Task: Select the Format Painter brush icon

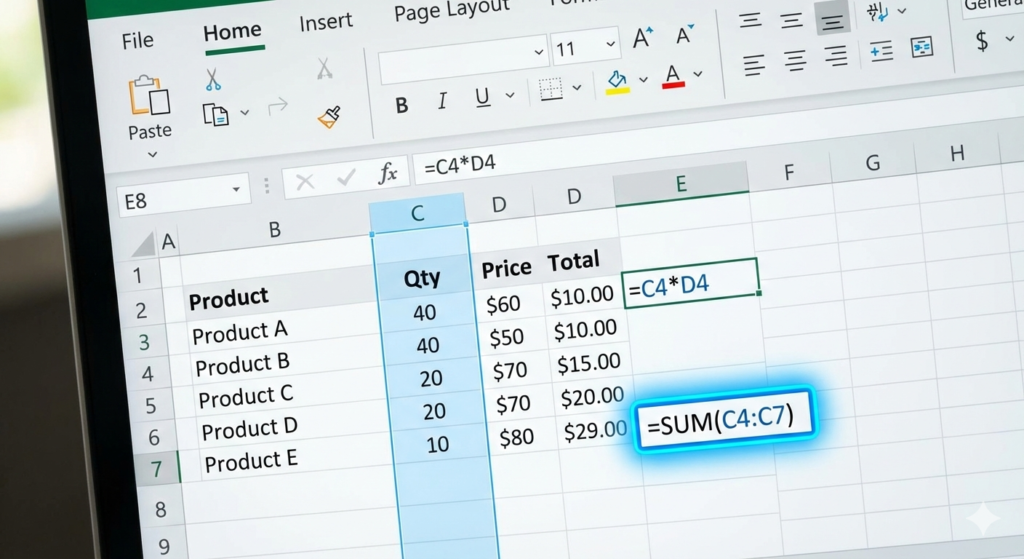Action: 329,116
